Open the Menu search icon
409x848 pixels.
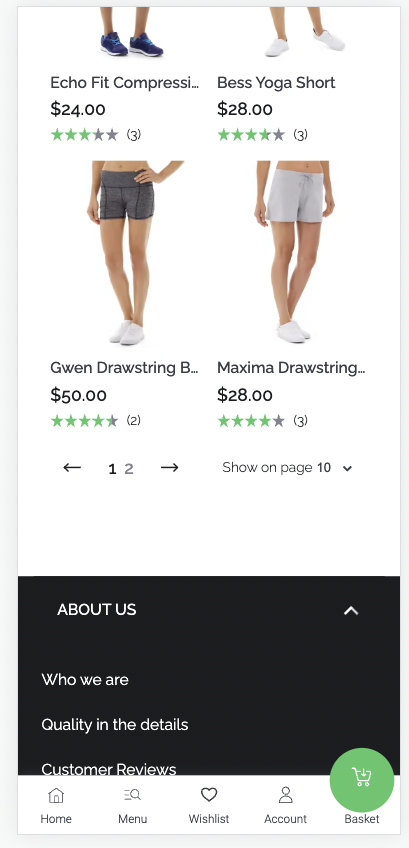click(133, 795)
